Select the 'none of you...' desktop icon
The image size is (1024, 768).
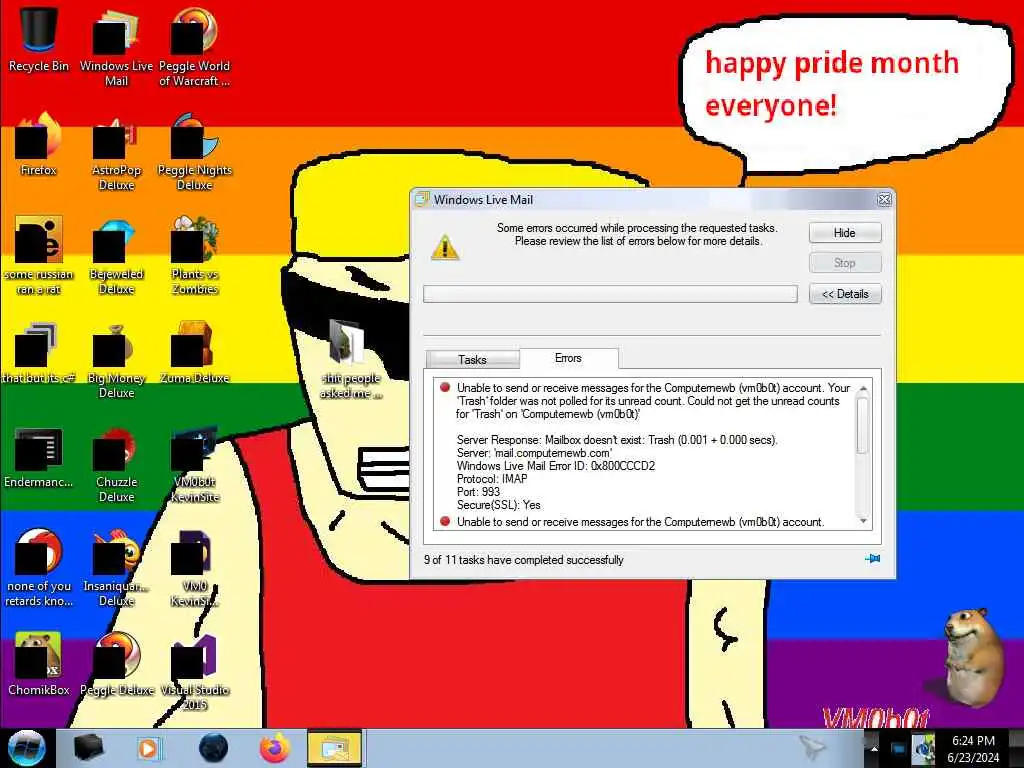point(39,567)
